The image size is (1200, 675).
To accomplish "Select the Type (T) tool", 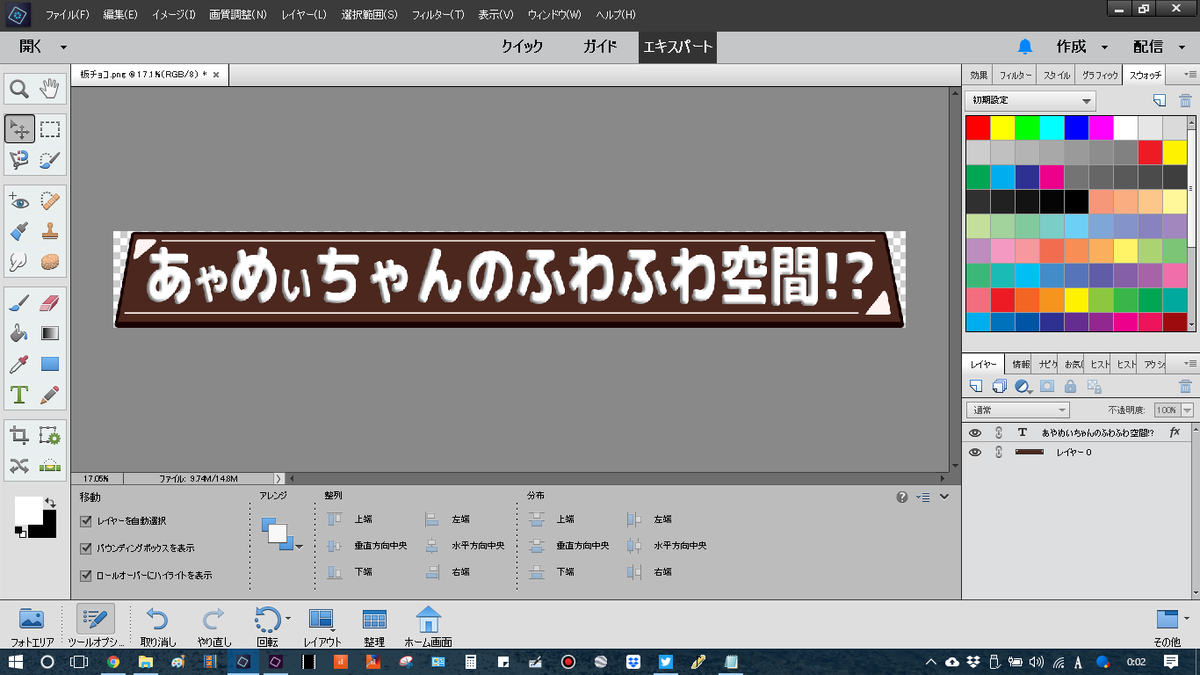I will tap(19, 395).
